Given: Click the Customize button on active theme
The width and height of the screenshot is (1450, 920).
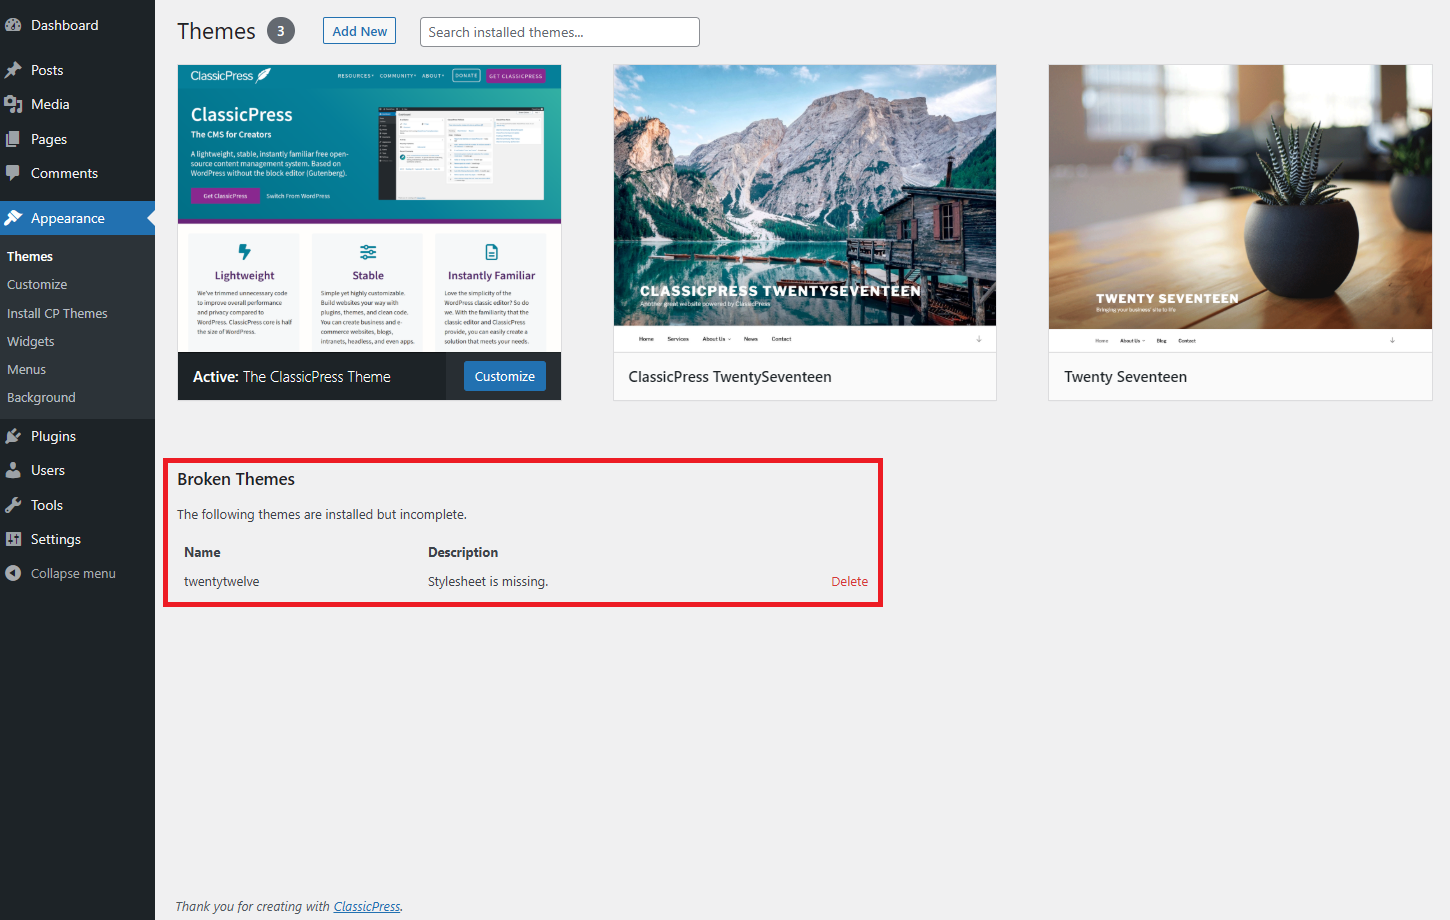Looking at the screenshot, I should click(504, 376).
